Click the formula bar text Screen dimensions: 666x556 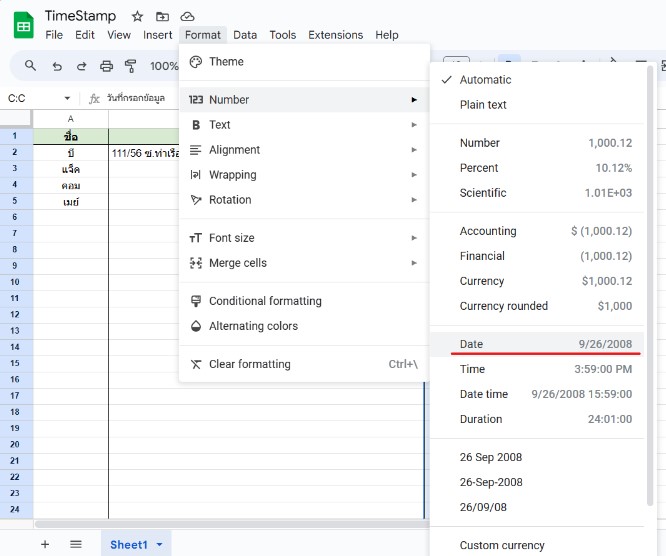click(x=136, y=98)
